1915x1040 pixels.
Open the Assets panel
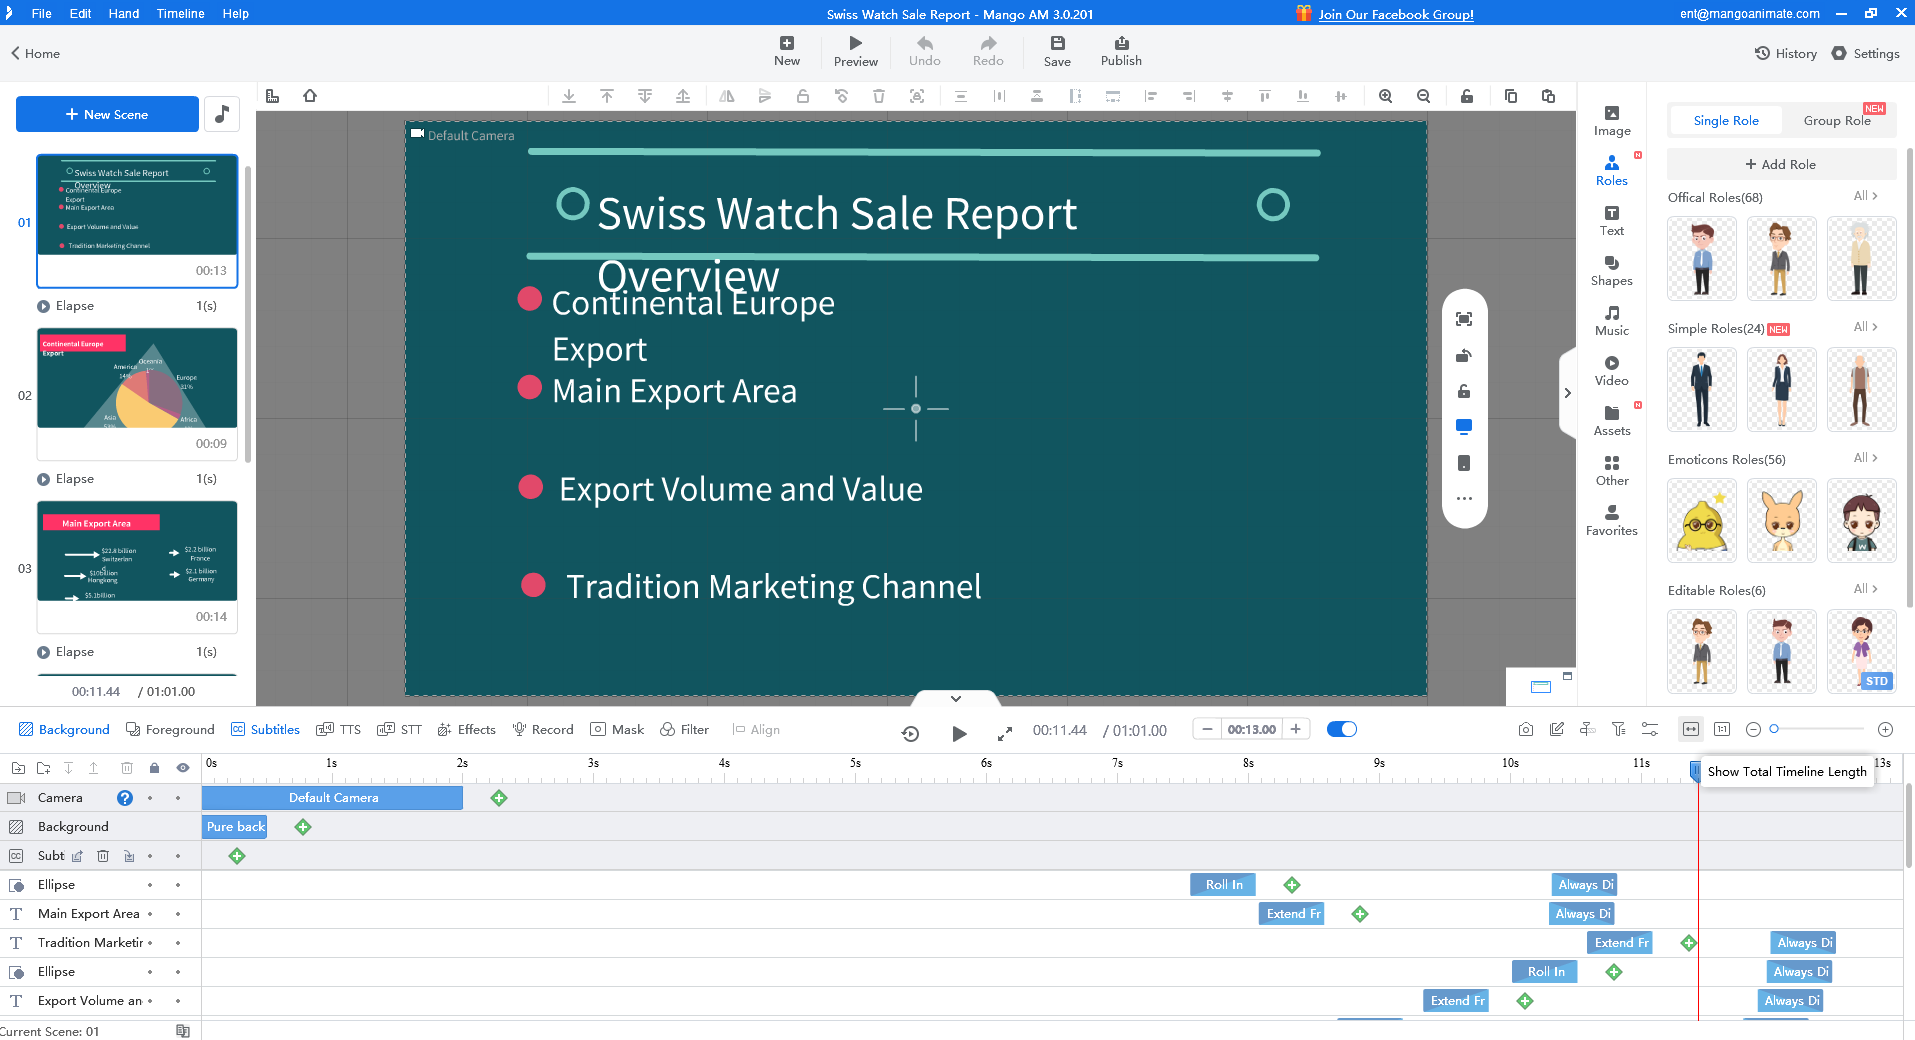point(1611,420)
